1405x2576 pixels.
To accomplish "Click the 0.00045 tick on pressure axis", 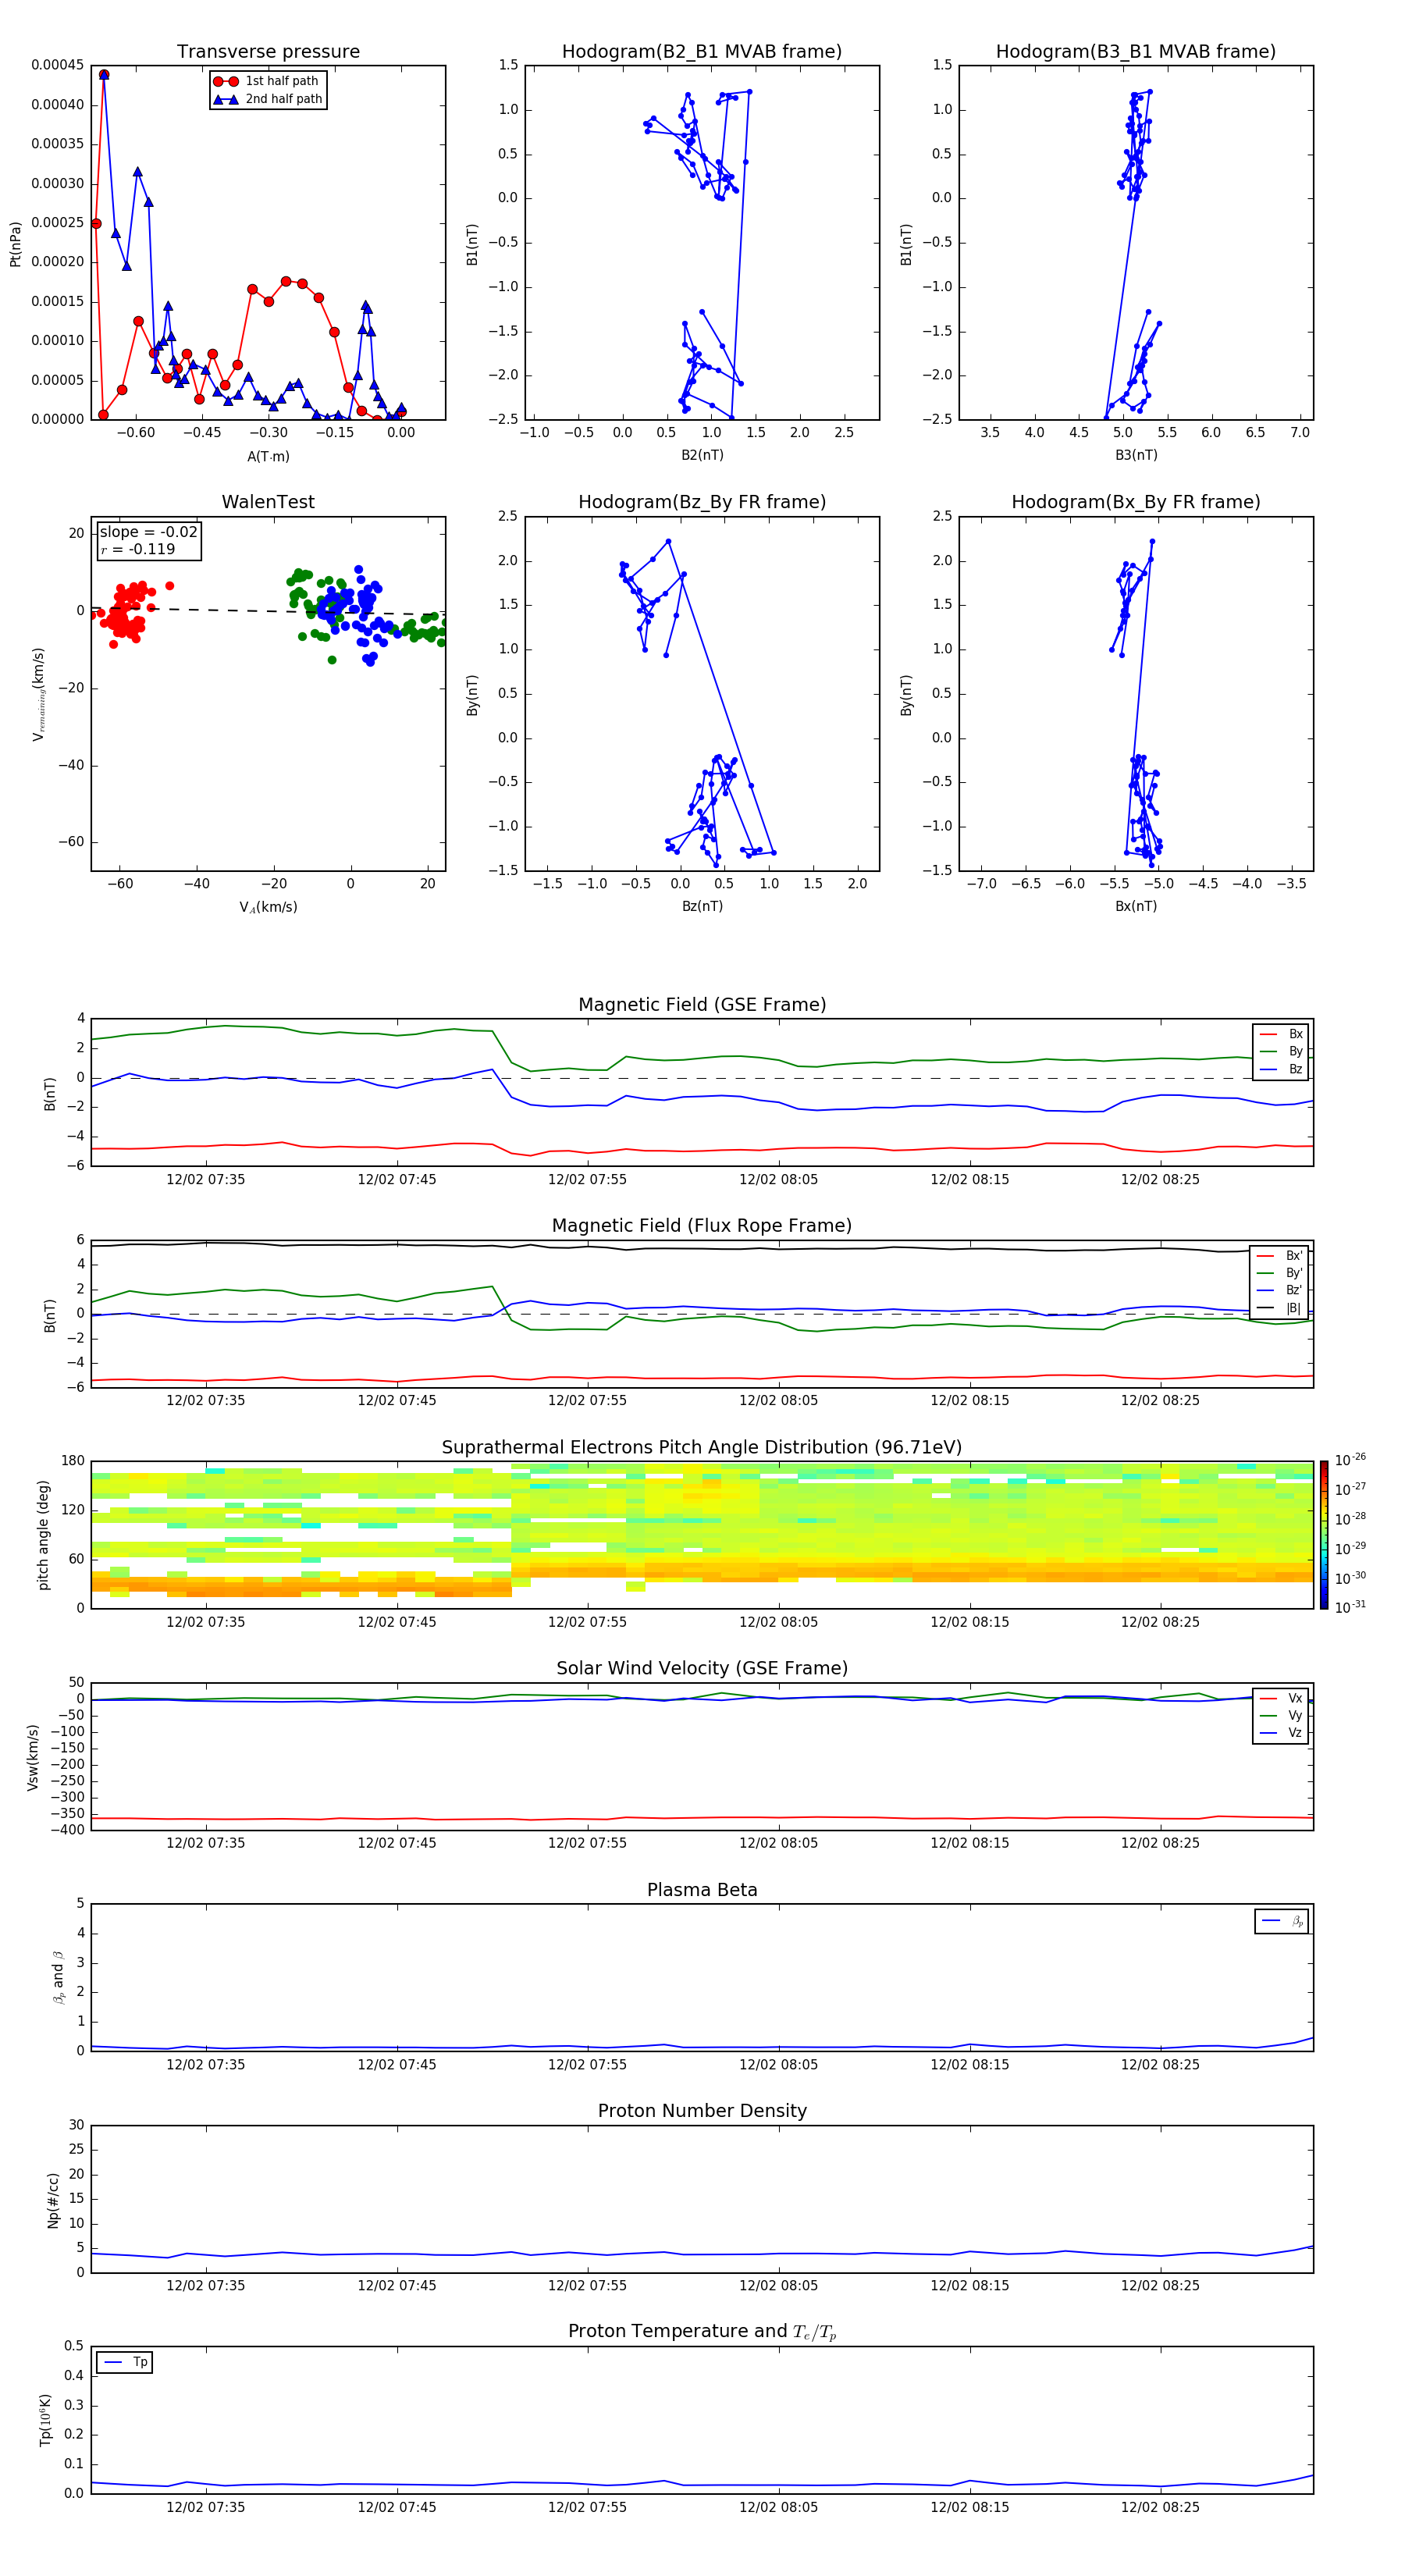I will [57, 65].
